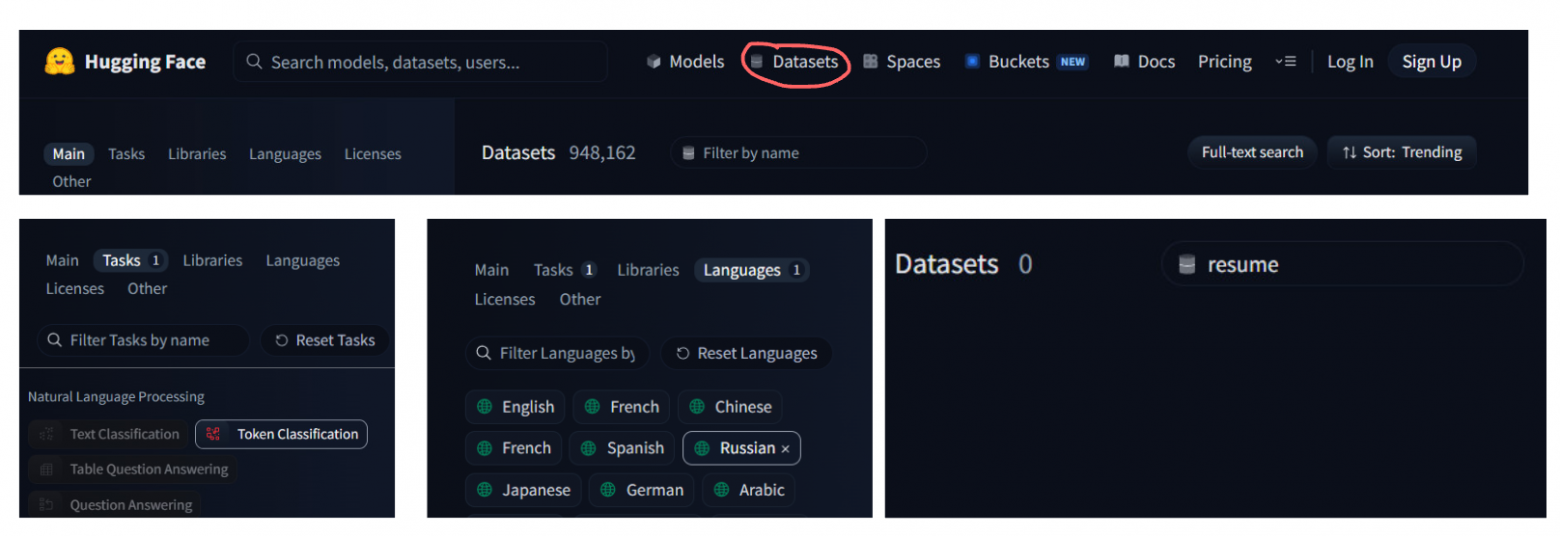1560x536 pixels.
Task: Open the Docs book icon link
Action: tap(1144, 62)
